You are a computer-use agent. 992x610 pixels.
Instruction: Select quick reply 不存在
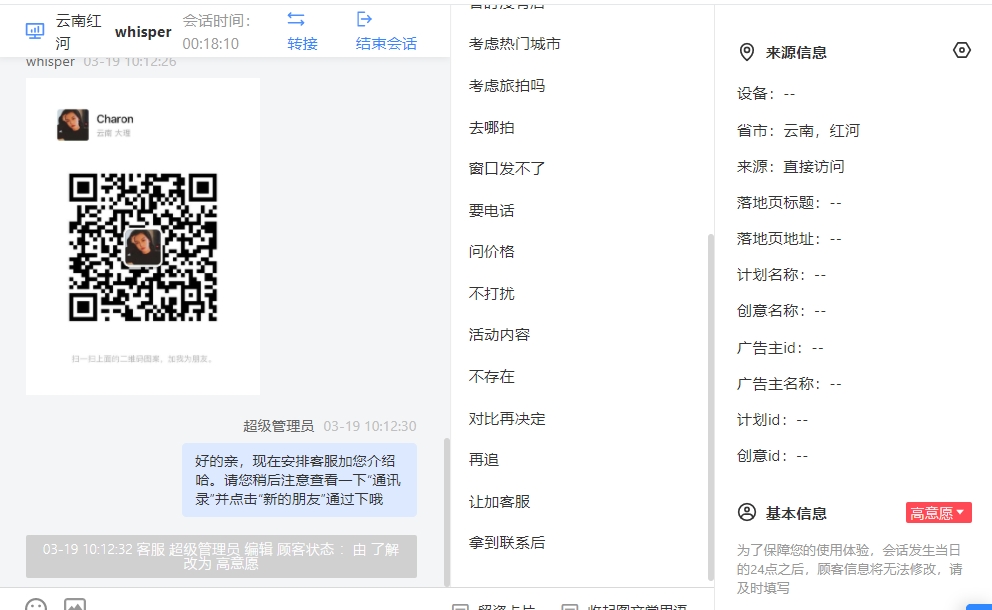pos(492,377)
